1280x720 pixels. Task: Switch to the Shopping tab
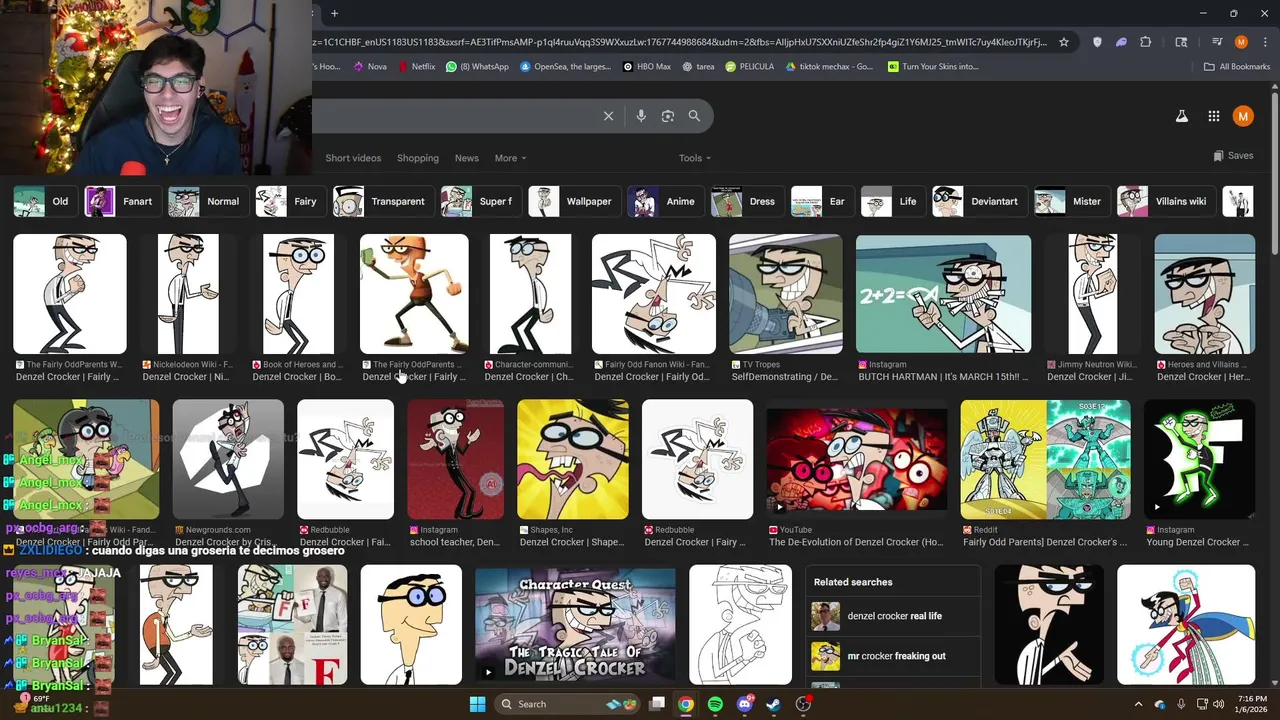point(418,158)
